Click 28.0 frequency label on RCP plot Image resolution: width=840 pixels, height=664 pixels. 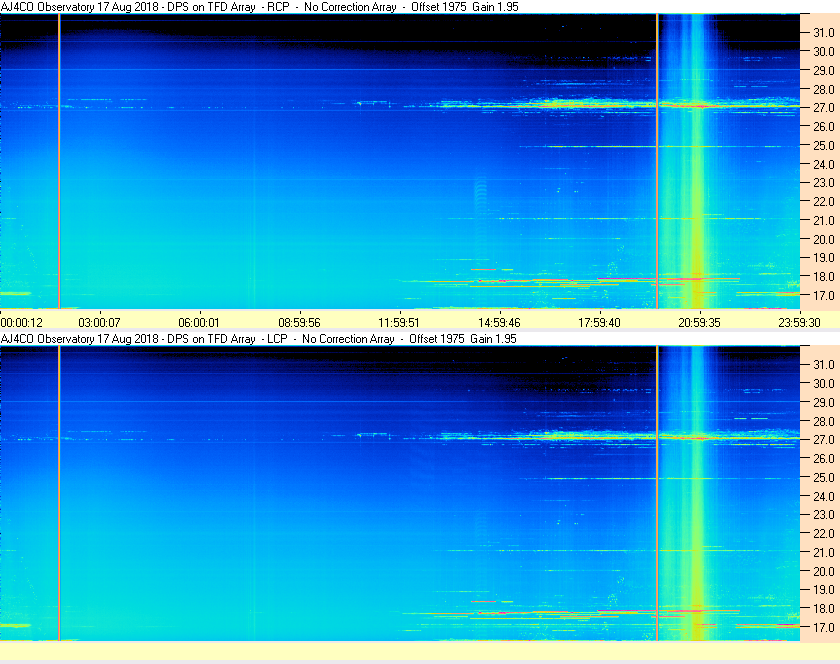[824, 89]
